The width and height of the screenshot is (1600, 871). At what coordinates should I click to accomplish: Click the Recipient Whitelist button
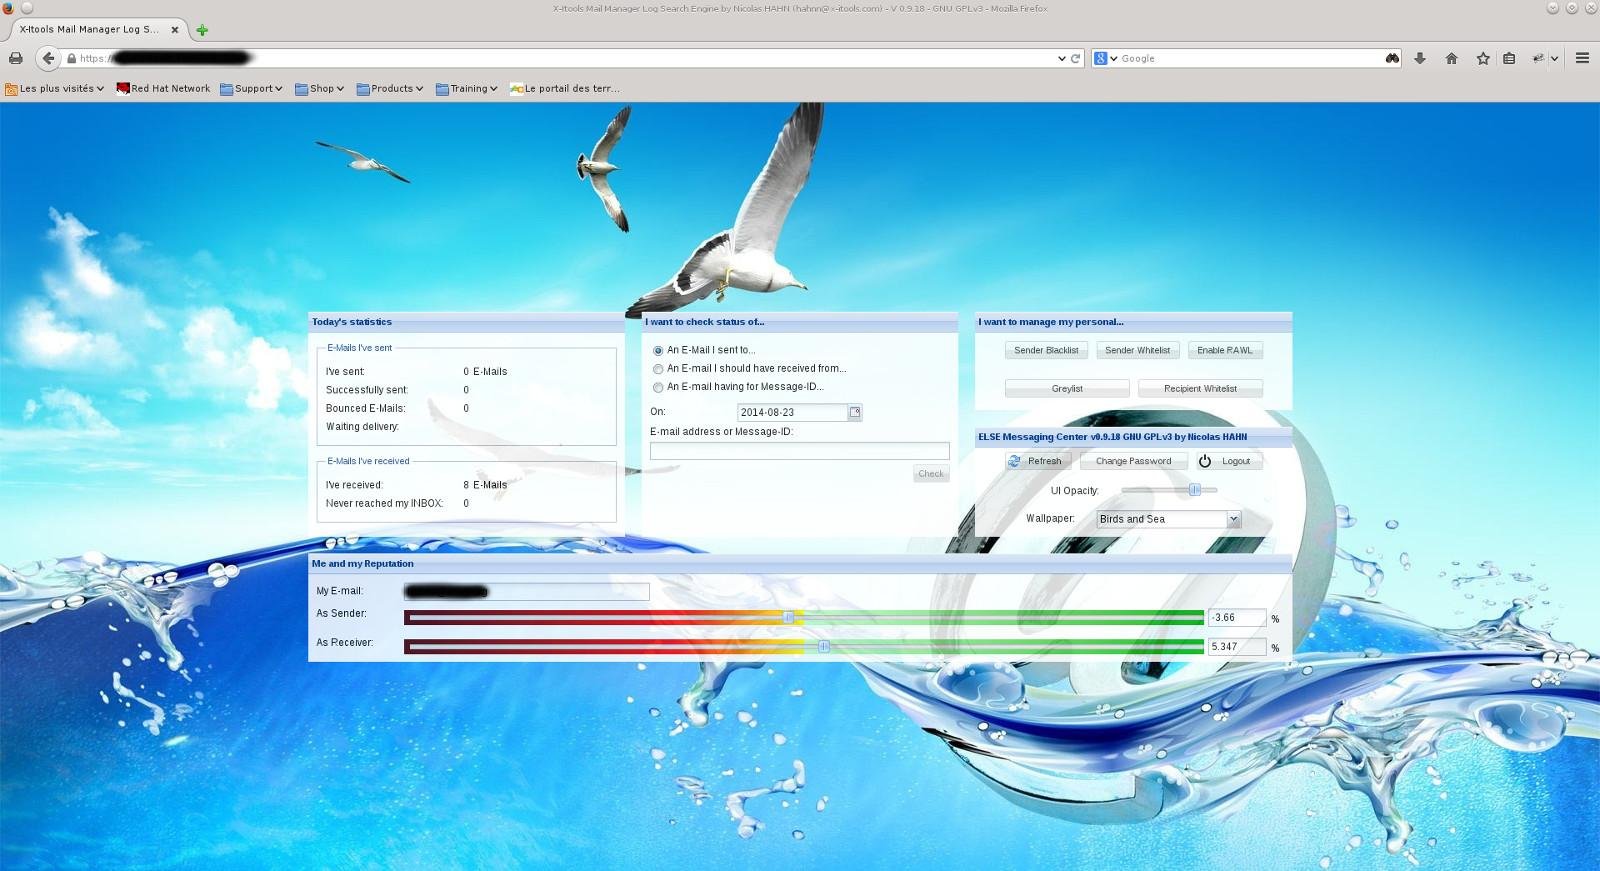(x=1200, y=388)
